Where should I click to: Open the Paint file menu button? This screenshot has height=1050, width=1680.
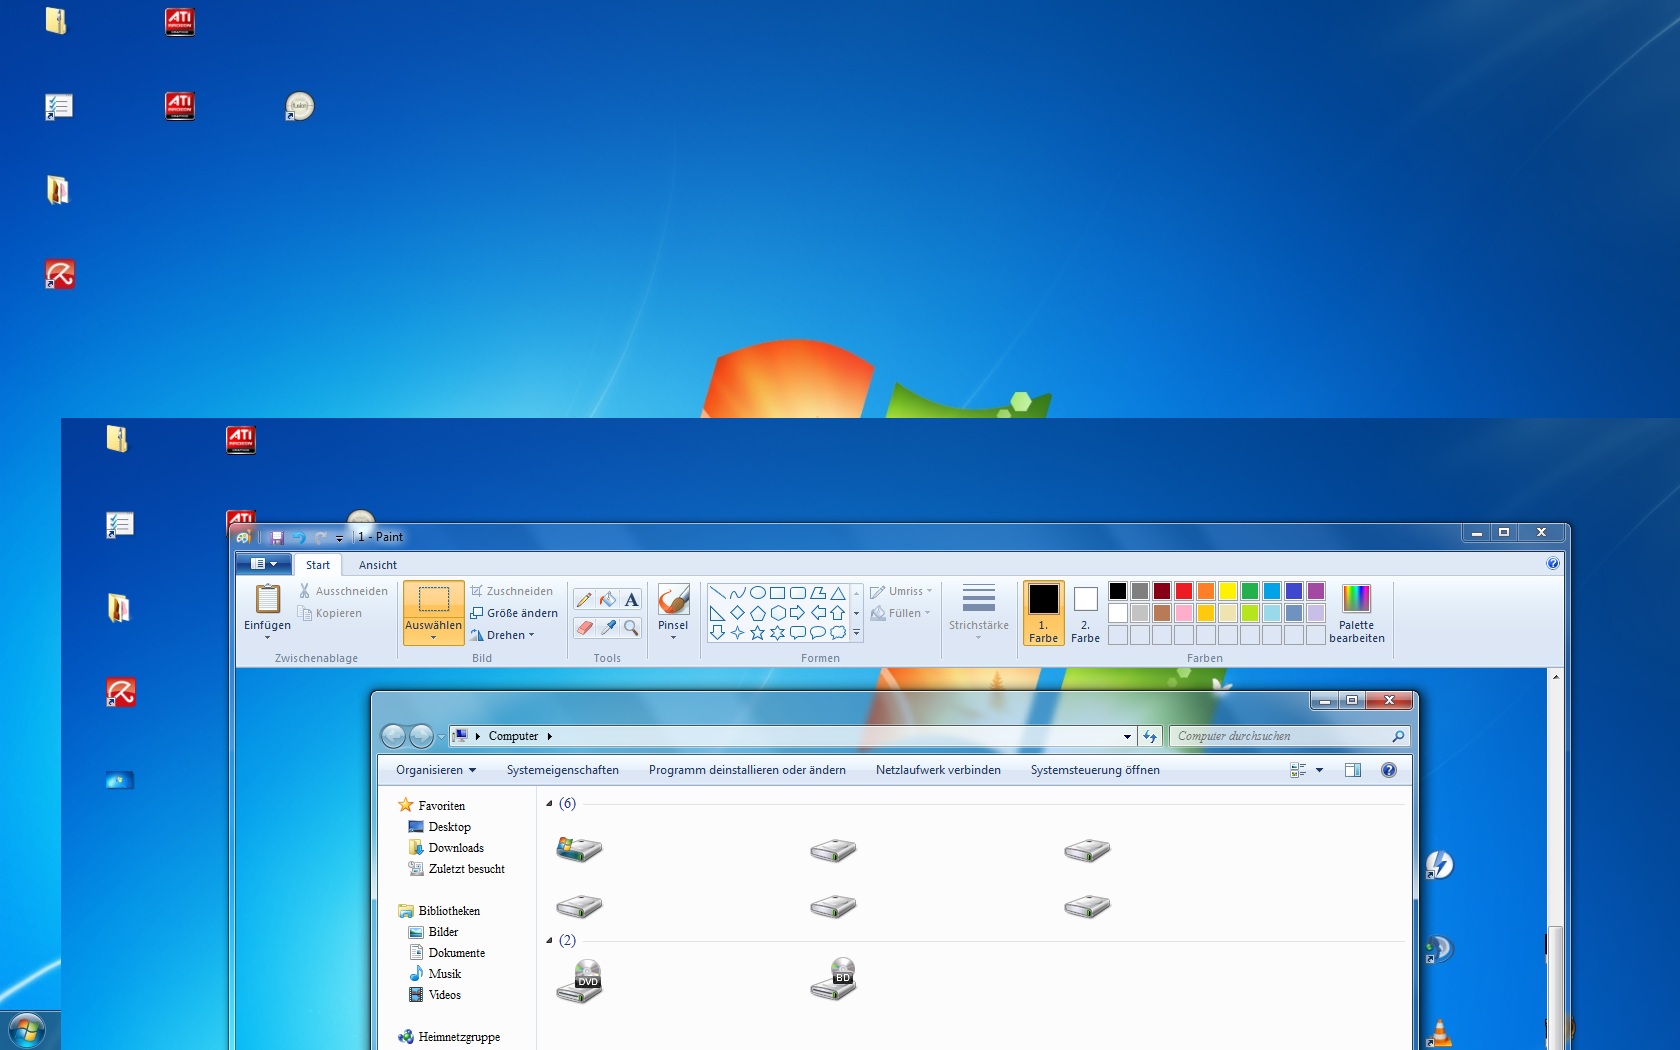tap(264, 564)
